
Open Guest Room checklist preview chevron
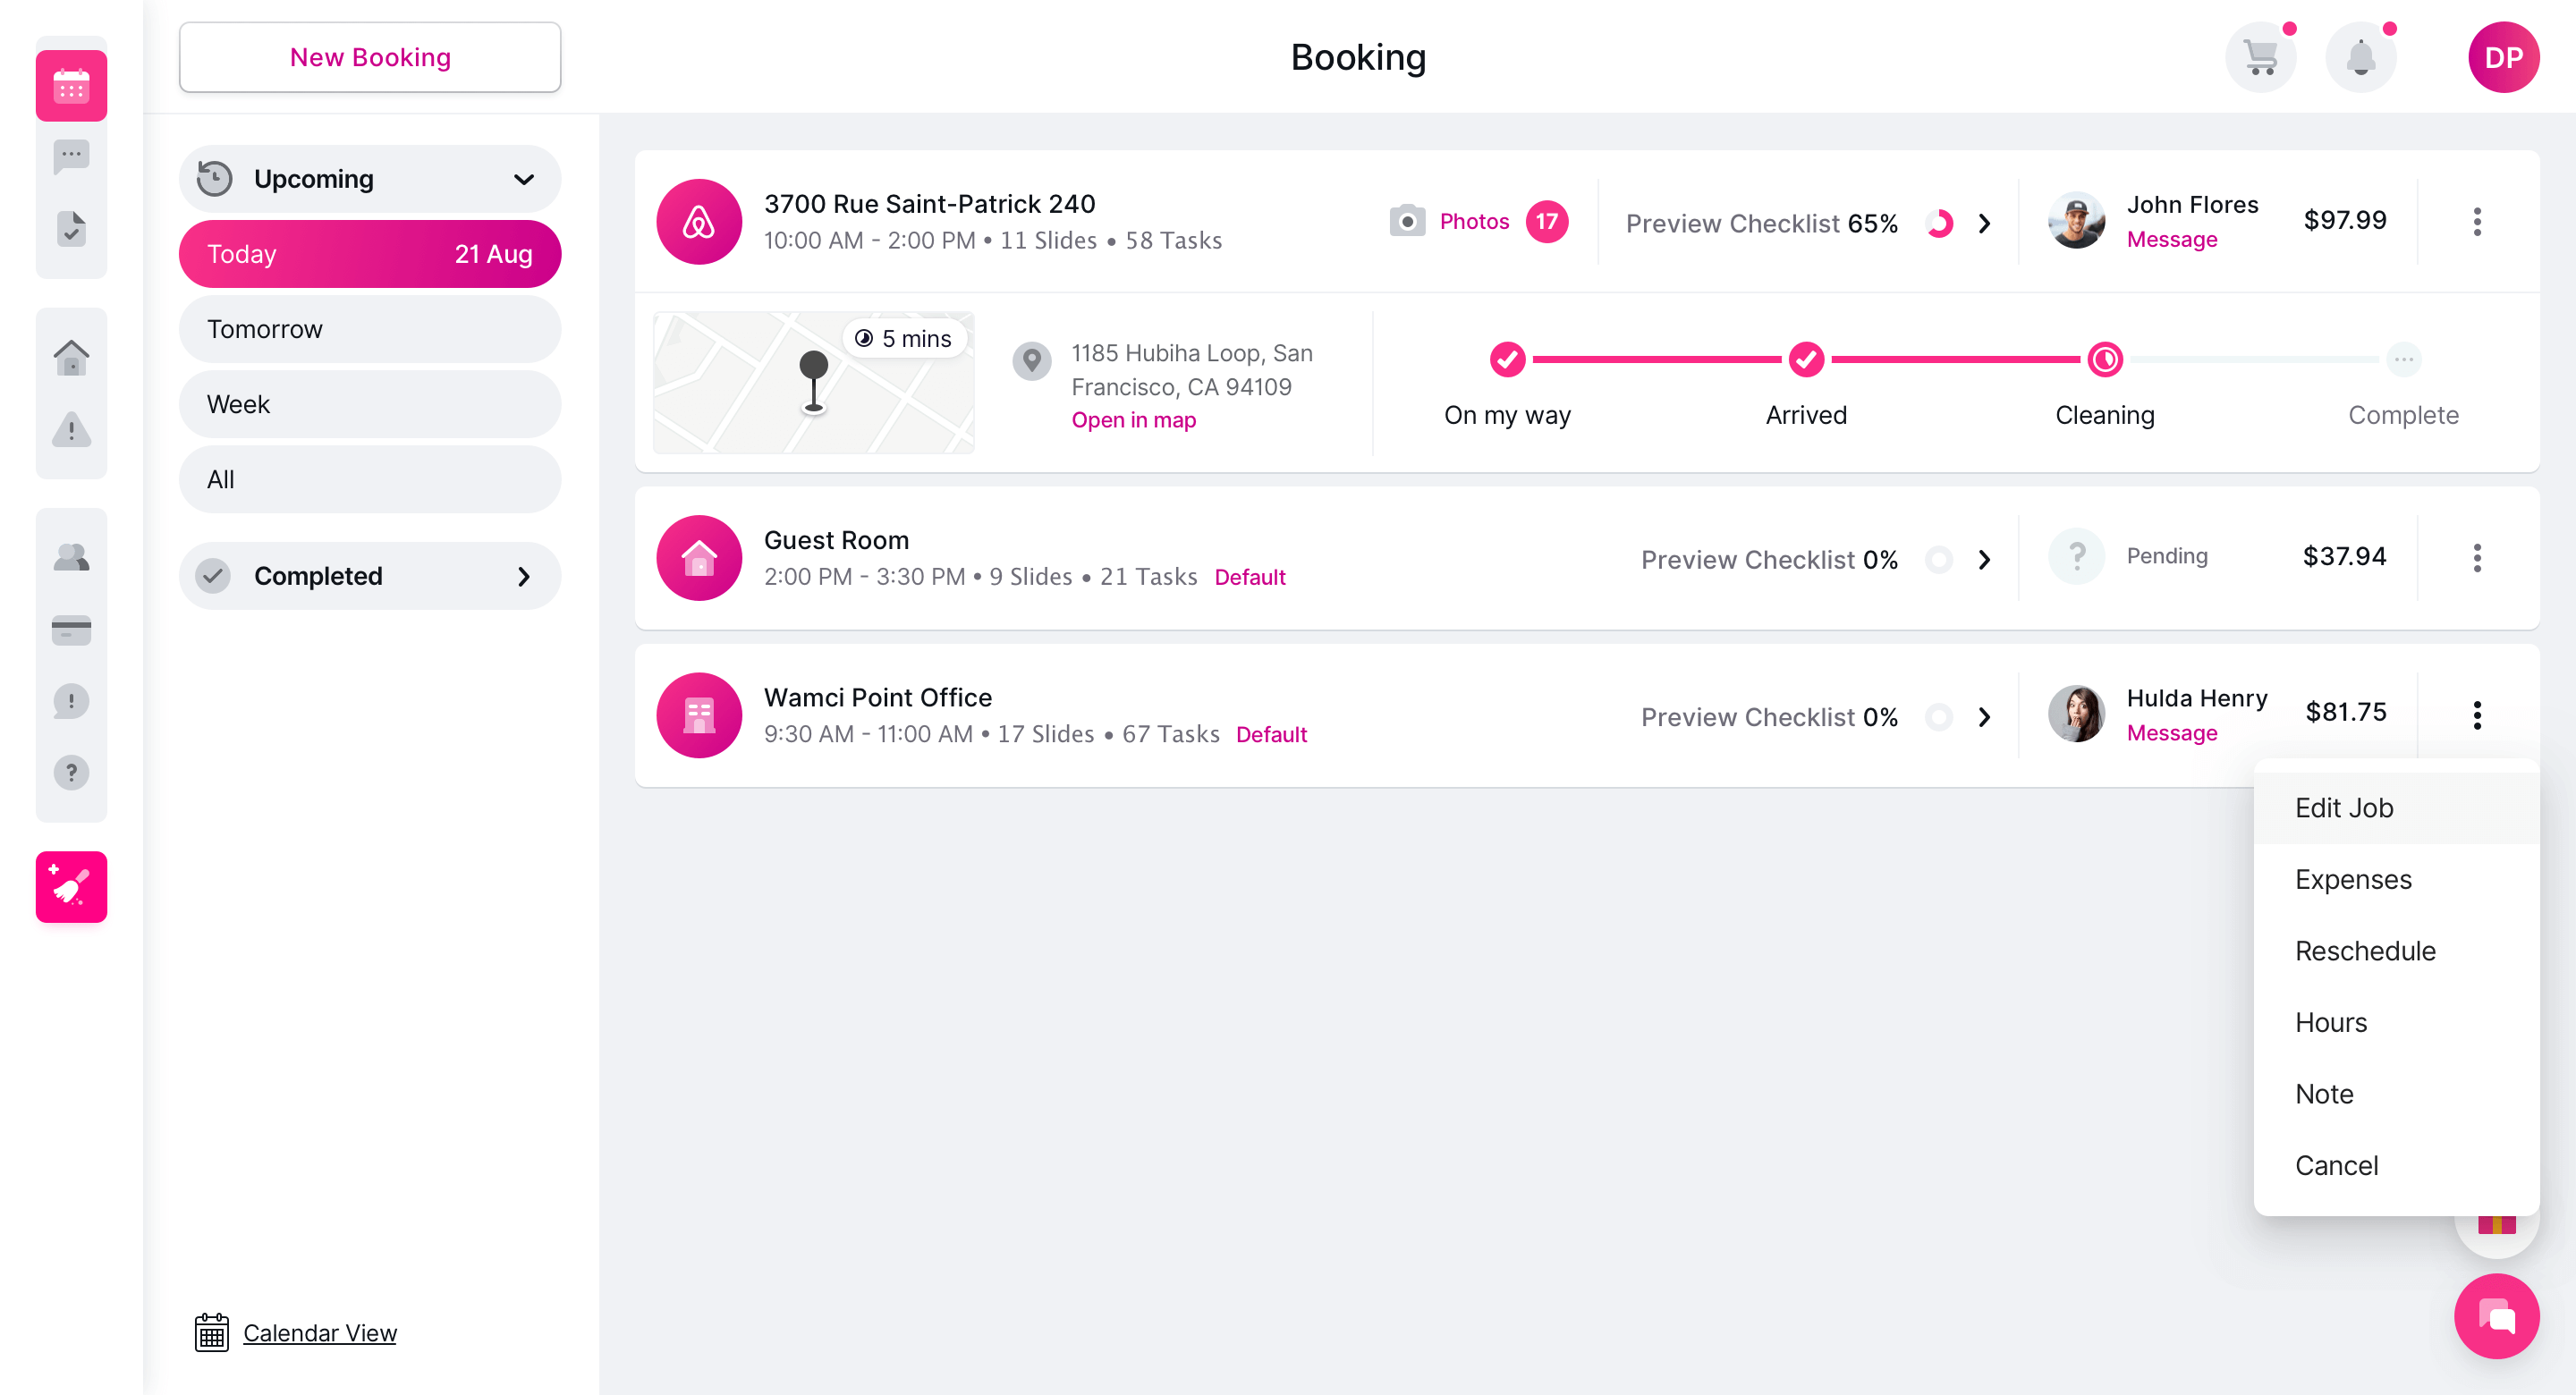1985,559
